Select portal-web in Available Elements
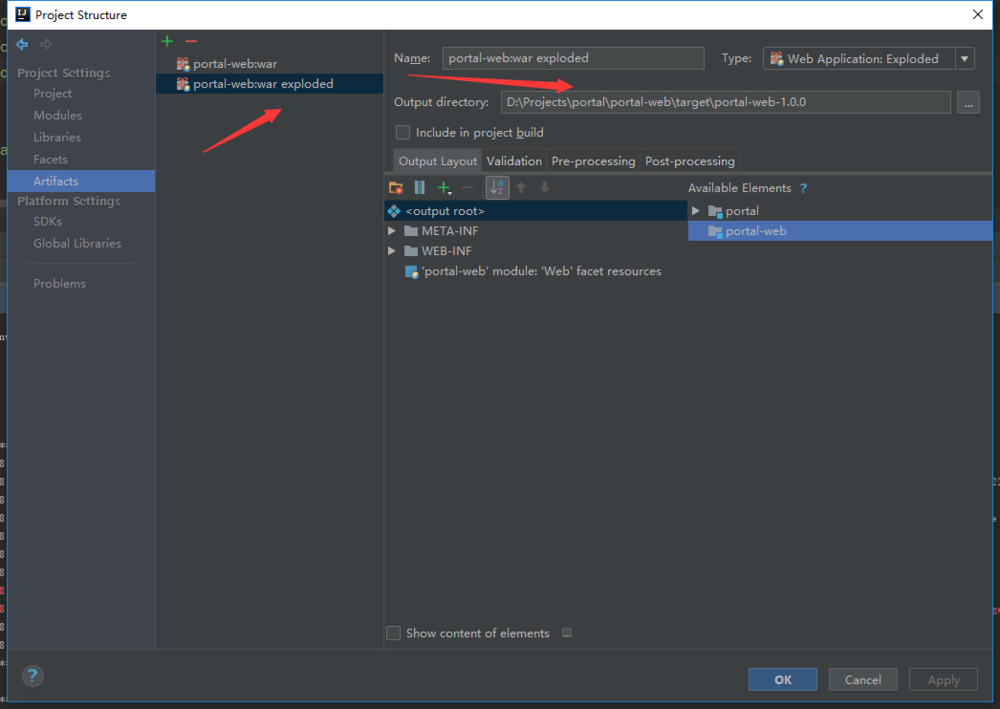The image size is (1000, 709). [x=840, y=231]
